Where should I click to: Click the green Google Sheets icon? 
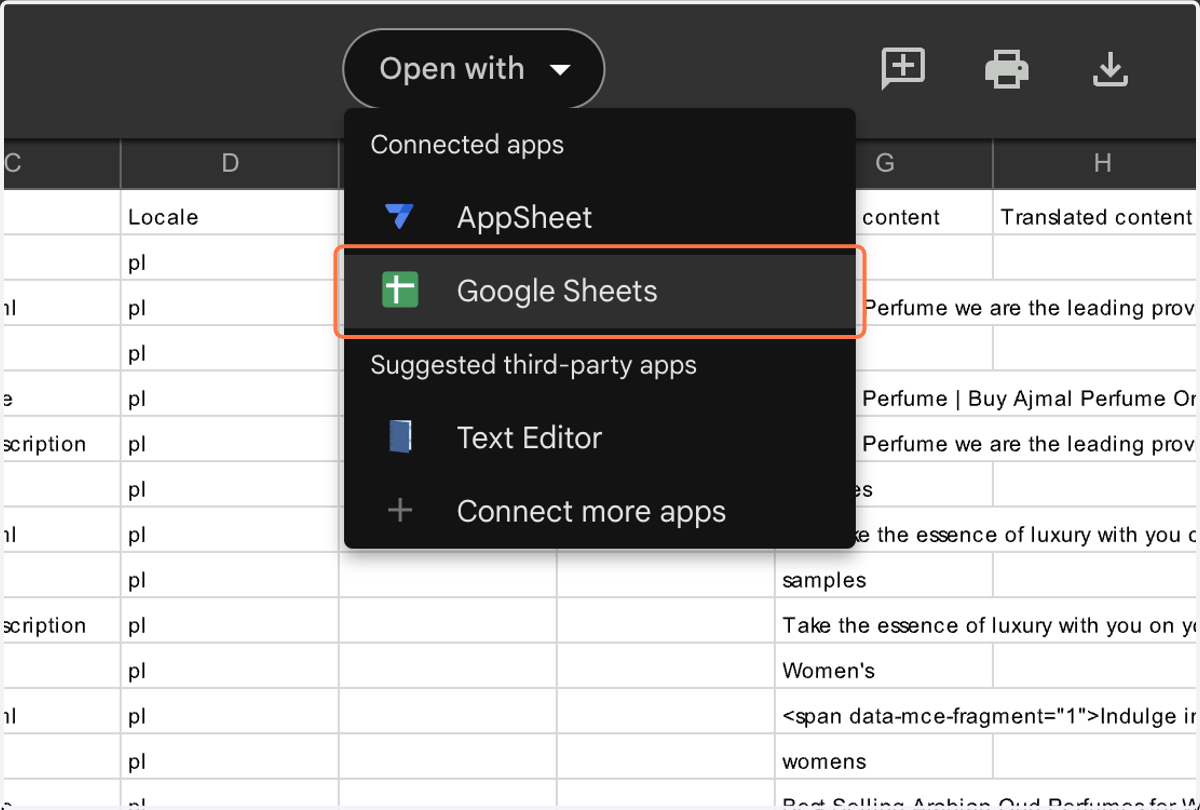(400, 291)
